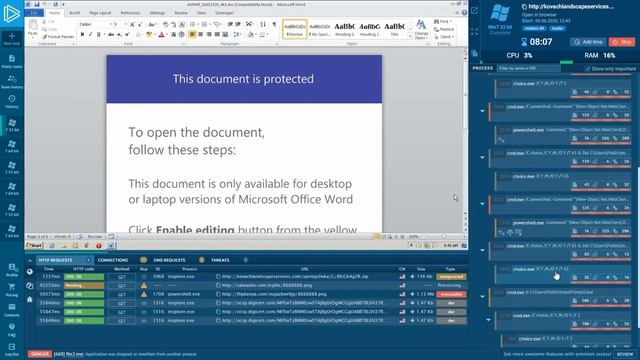Justify the paragraph text
The image size is (640, 360).
(x=217, y=35)
